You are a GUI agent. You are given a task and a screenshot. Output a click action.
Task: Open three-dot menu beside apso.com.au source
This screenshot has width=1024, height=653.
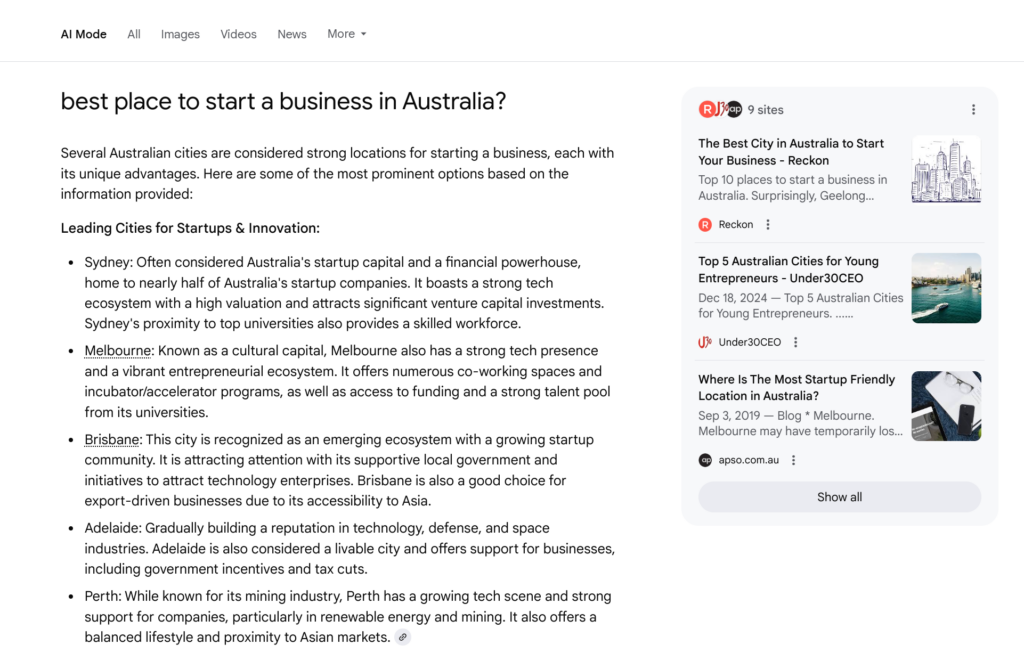click(793, 460)
